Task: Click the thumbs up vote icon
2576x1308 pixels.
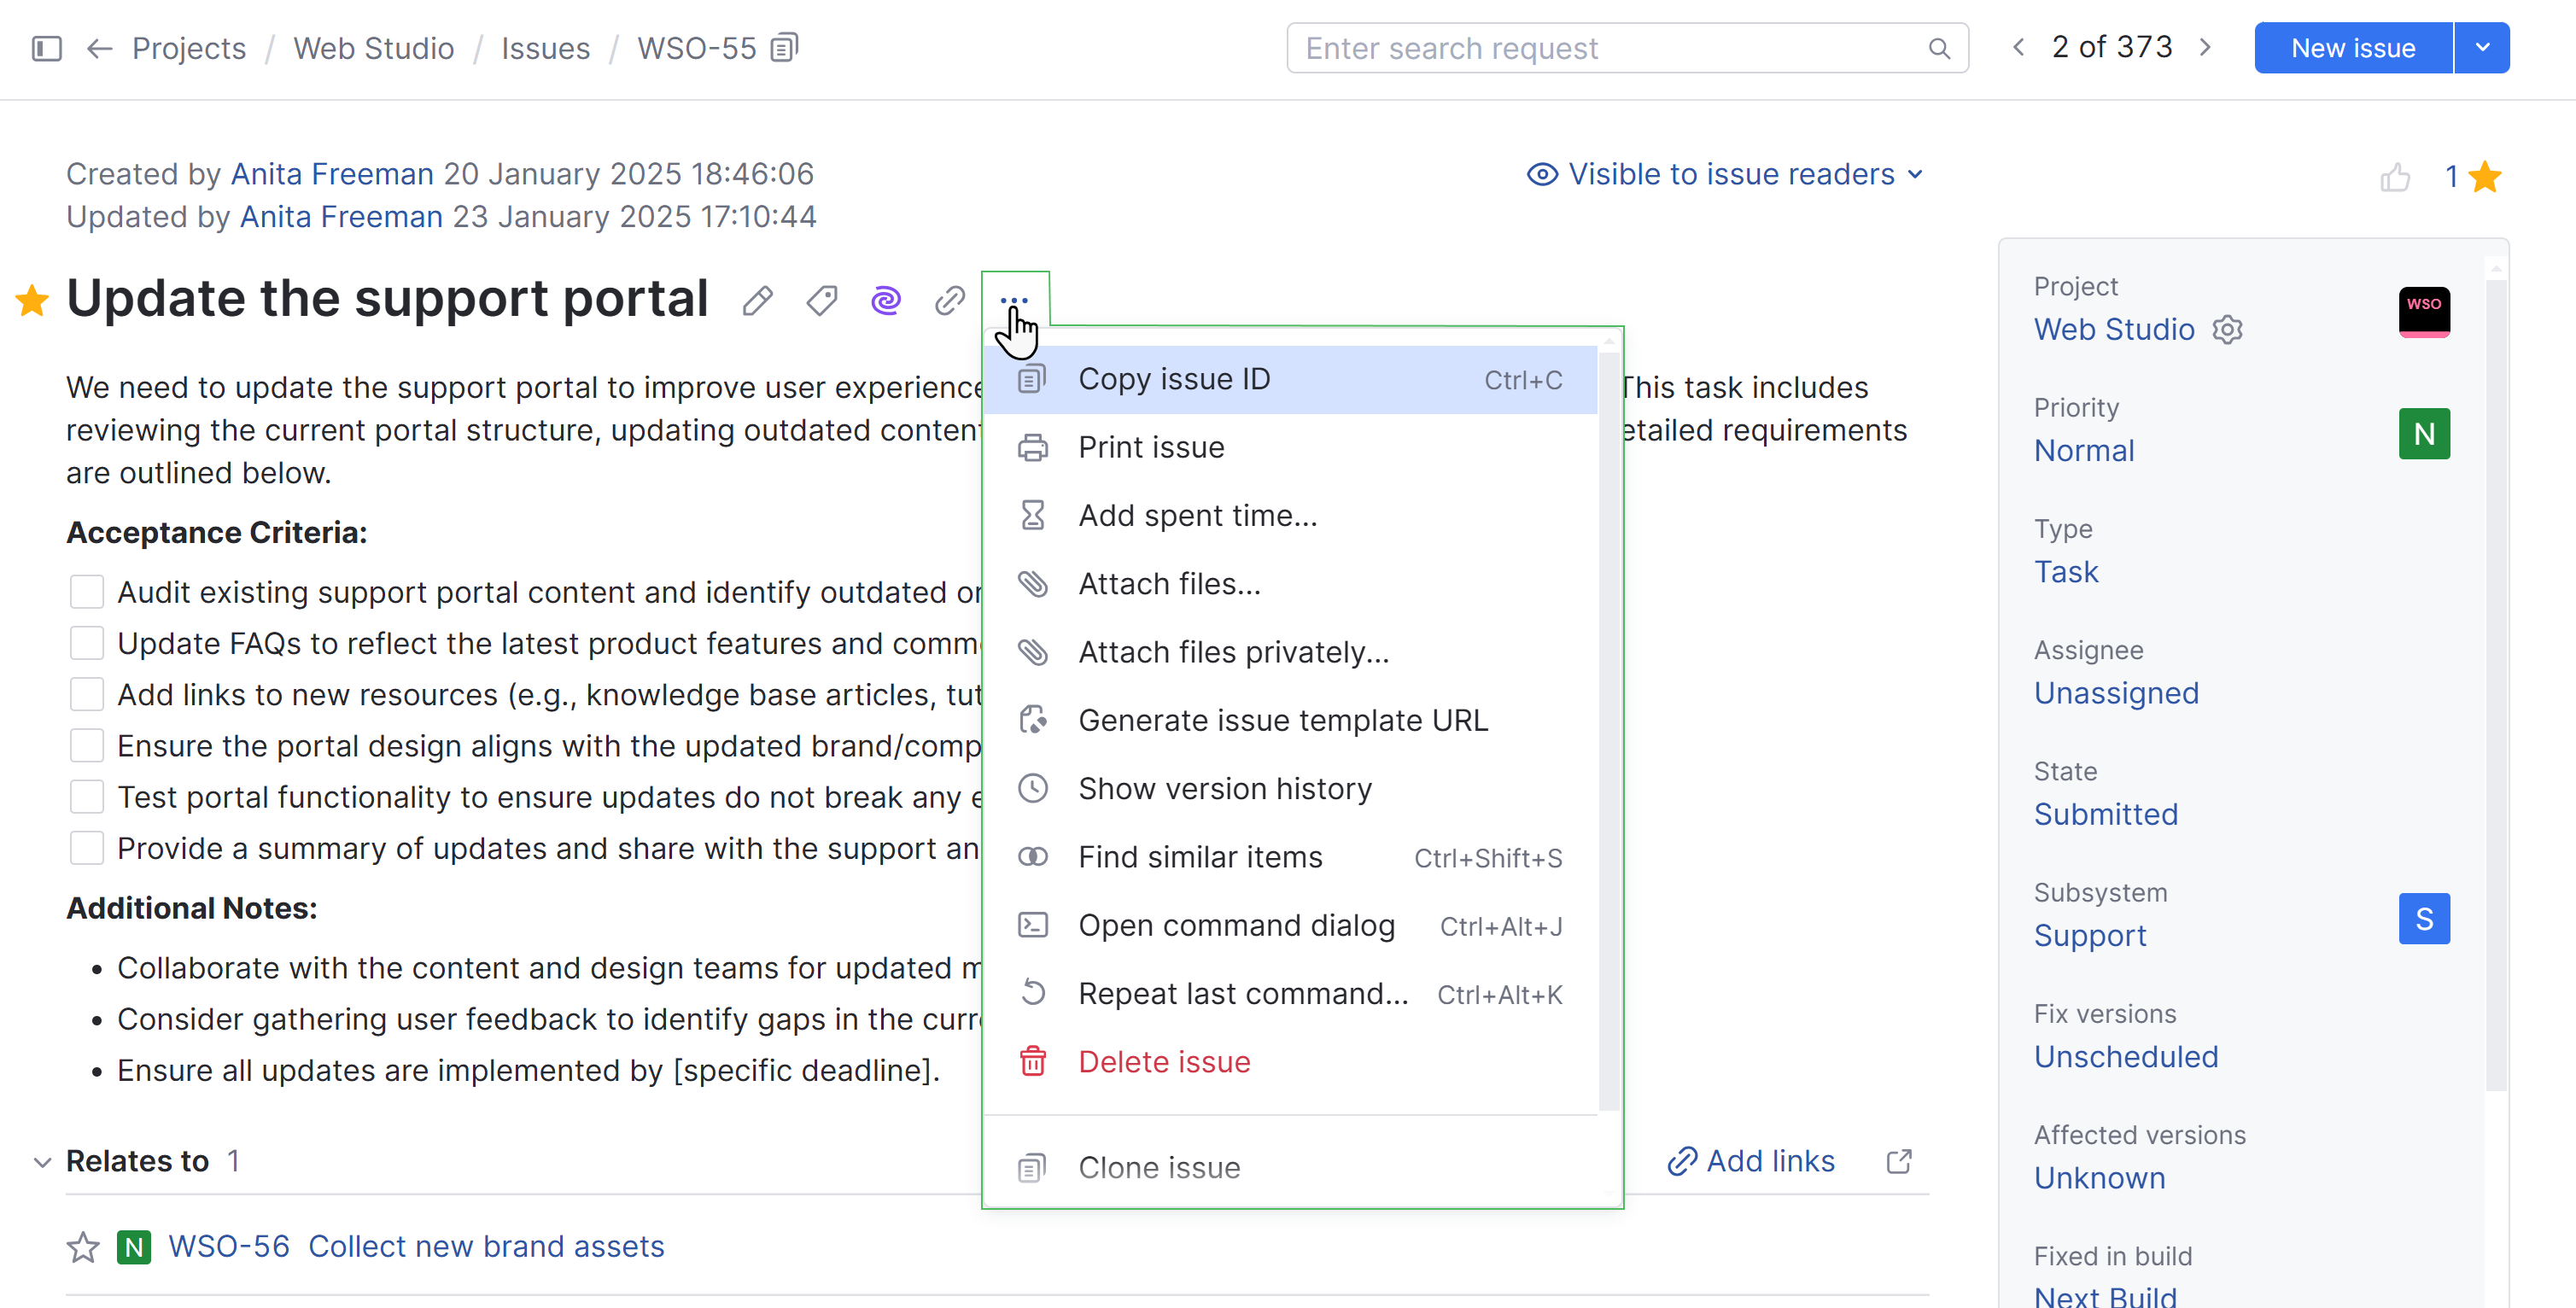Action: pos(2394,177)
